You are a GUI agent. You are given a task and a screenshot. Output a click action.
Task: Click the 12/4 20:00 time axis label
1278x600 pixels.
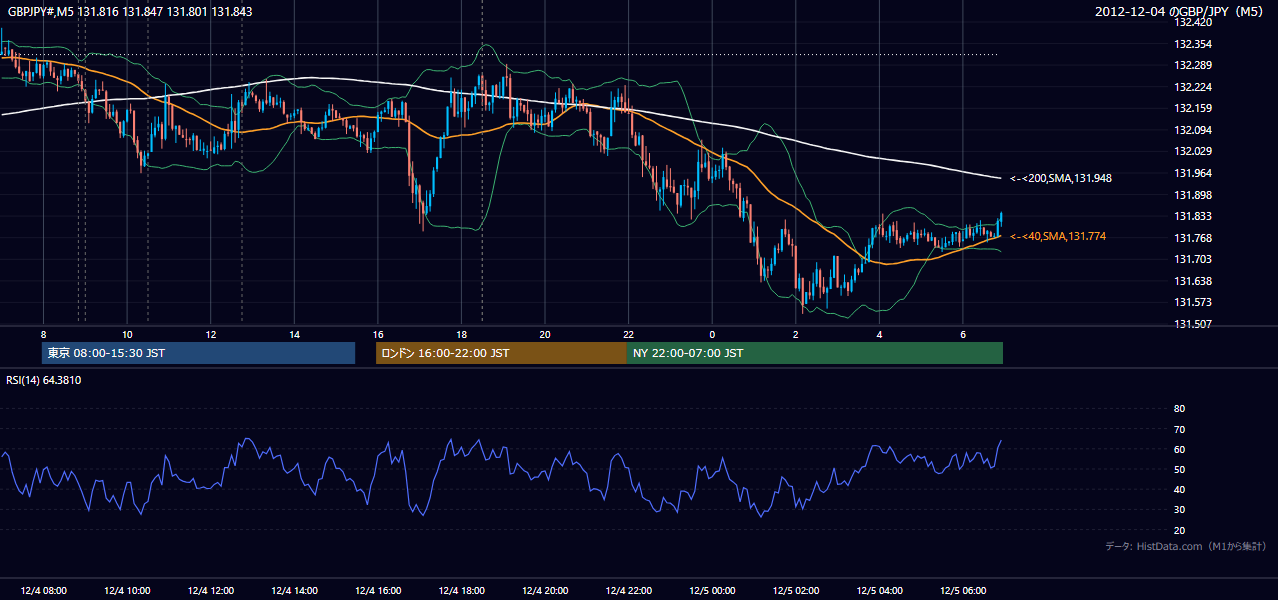coord(545,591)
